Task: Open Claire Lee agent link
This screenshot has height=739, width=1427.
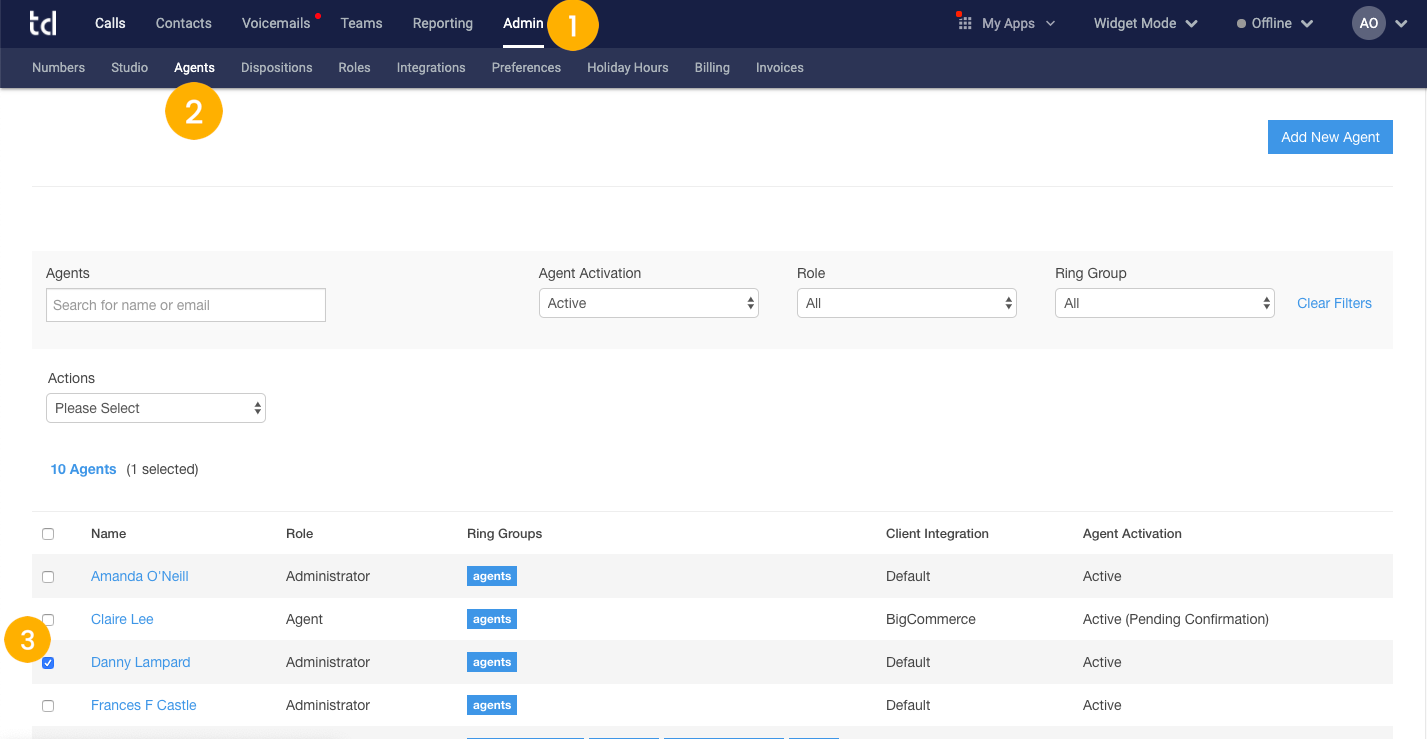Action: pyautogui.click(x=122, y=619)
